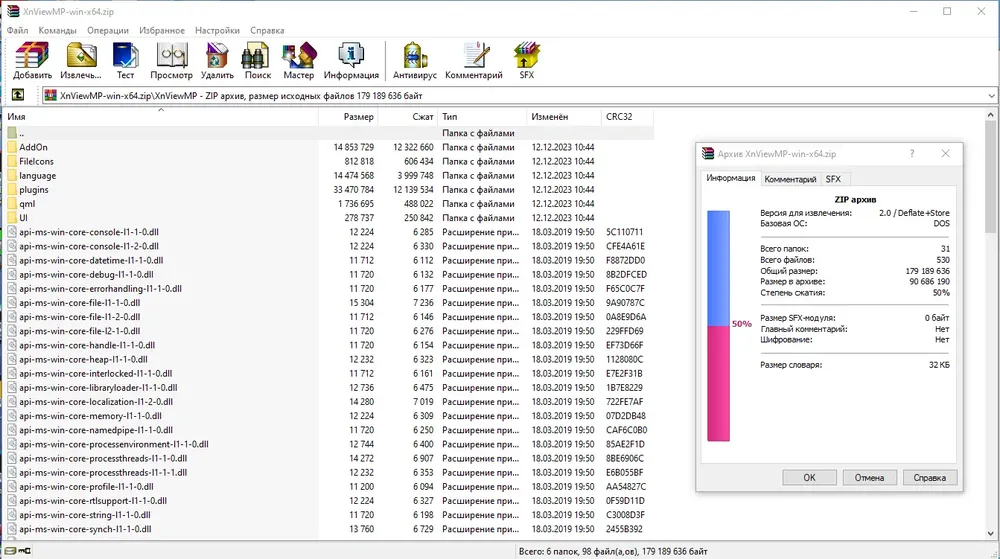
Task: Select file api-ms-win-core-heap-l1-1-0.dll
Action: [x=83, y=359]
